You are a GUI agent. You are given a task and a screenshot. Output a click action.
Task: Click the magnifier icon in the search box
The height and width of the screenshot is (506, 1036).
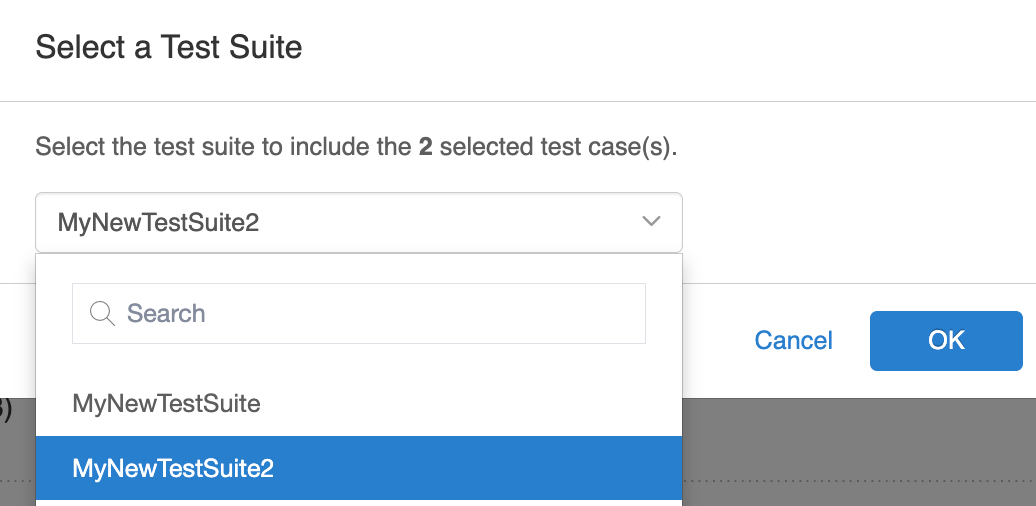(102, 314)
